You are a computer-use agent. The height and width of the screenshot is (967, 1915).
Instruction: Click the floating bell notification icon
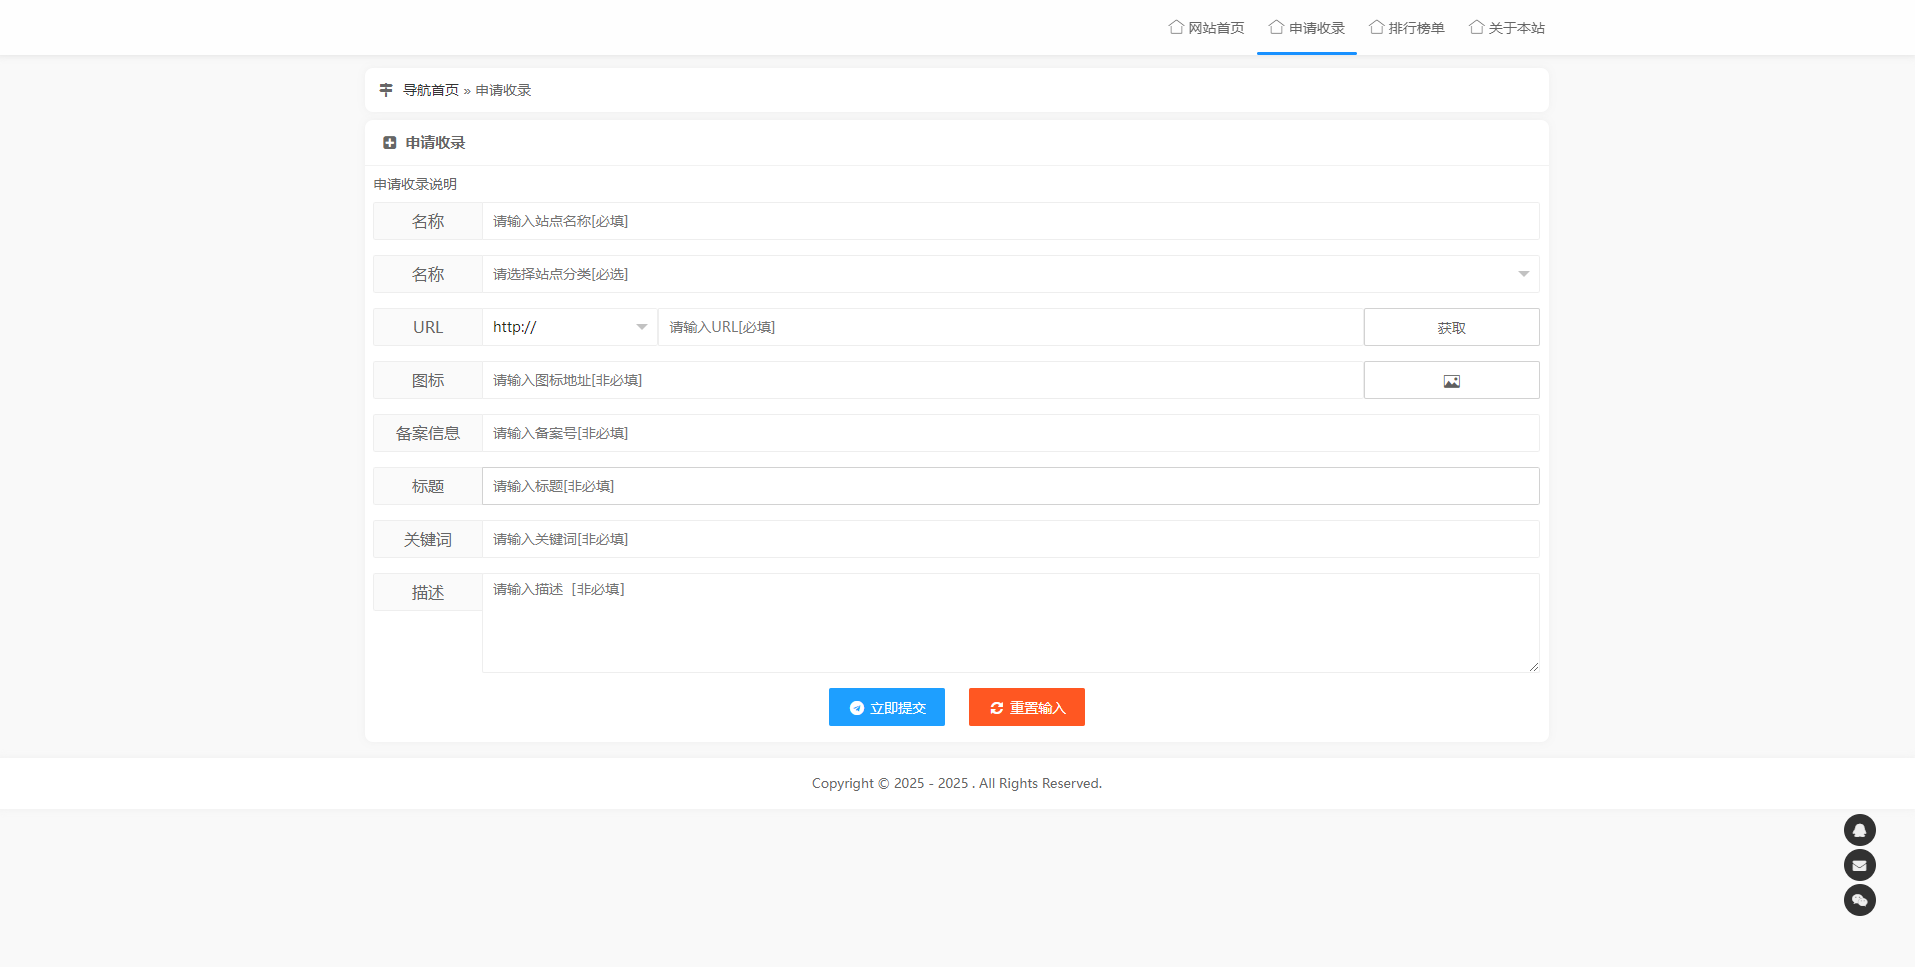coord(1860,830)
